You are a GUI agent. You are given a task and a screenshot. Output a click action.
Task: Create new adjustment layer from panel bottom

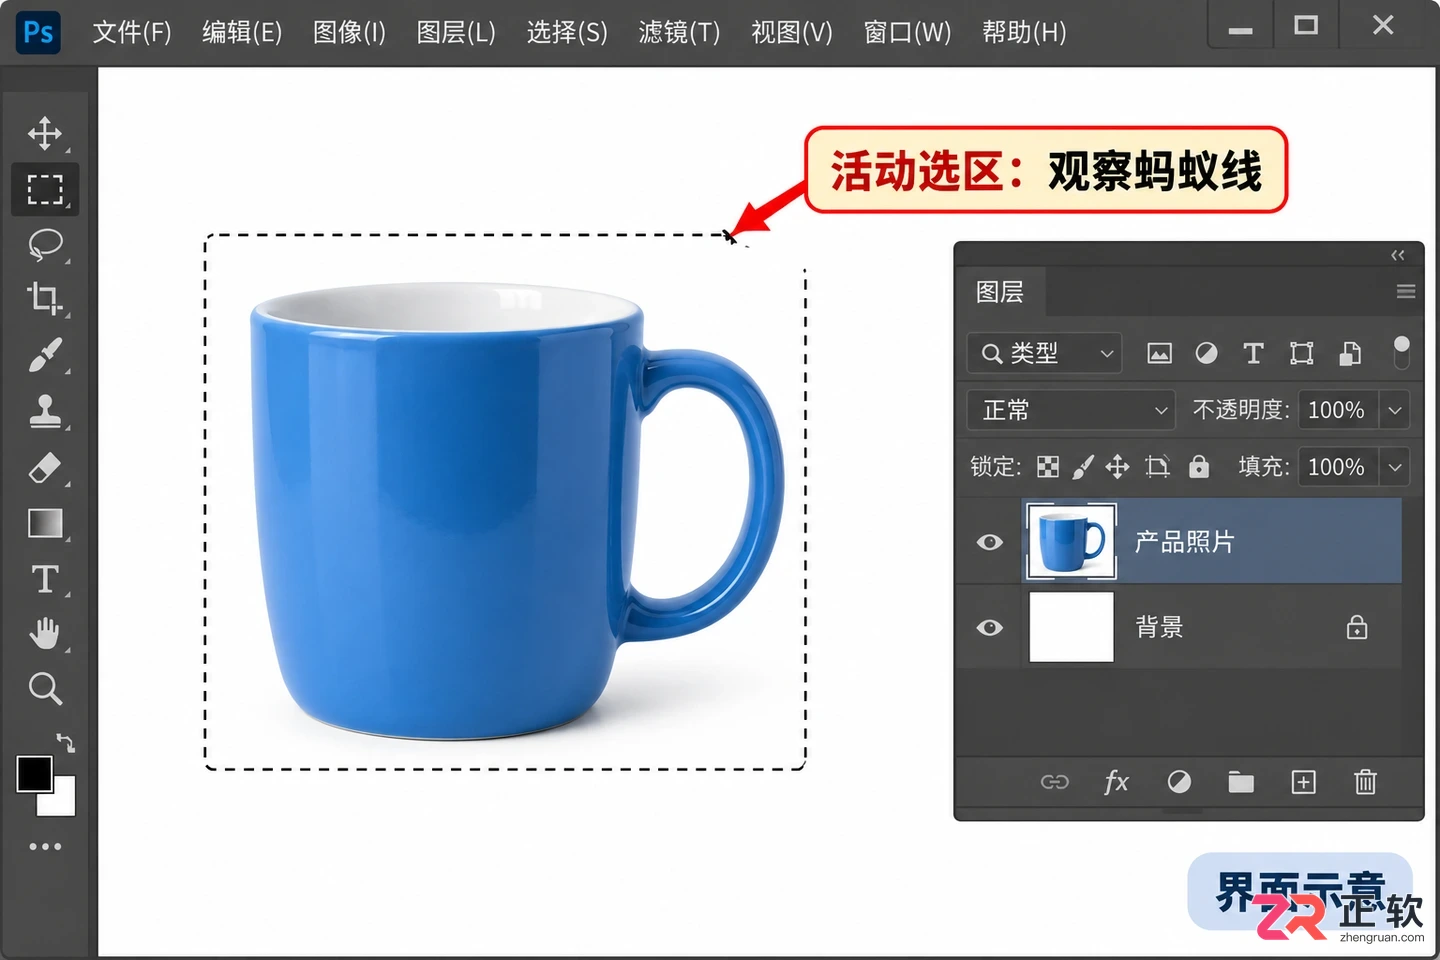point(1179,782)
